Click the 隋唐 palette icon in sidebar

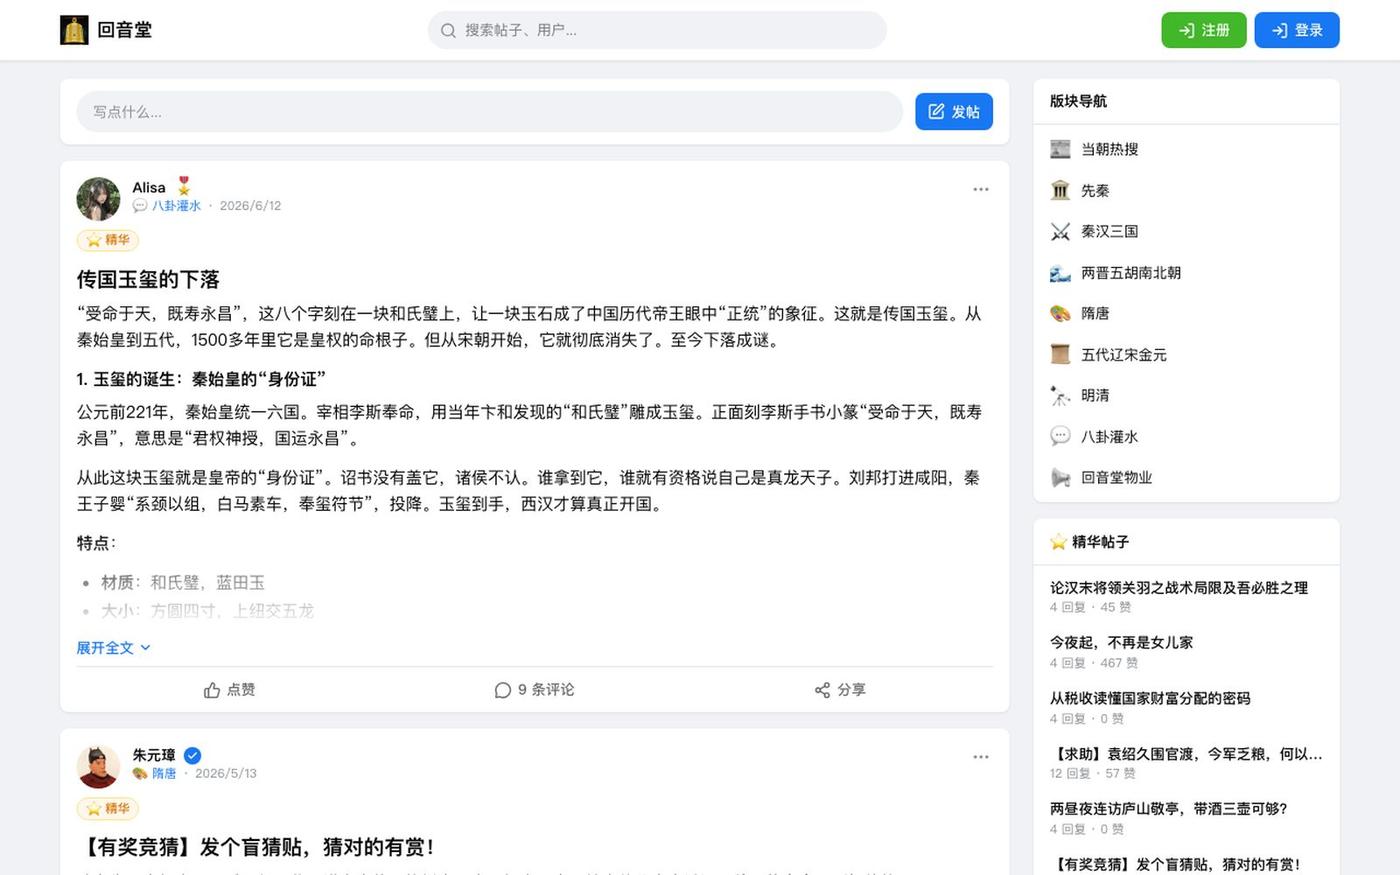pyautogui.click(x=1060, y=313)
